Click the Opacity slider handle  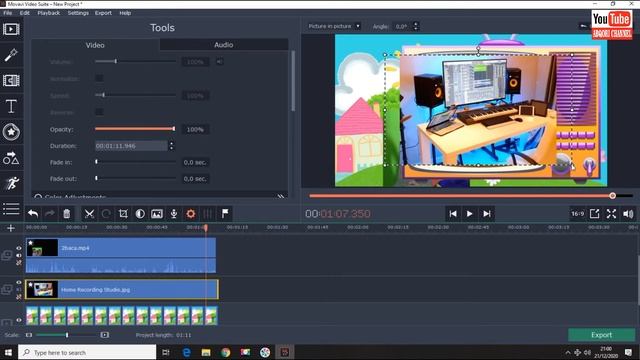[x=174, y=129]
